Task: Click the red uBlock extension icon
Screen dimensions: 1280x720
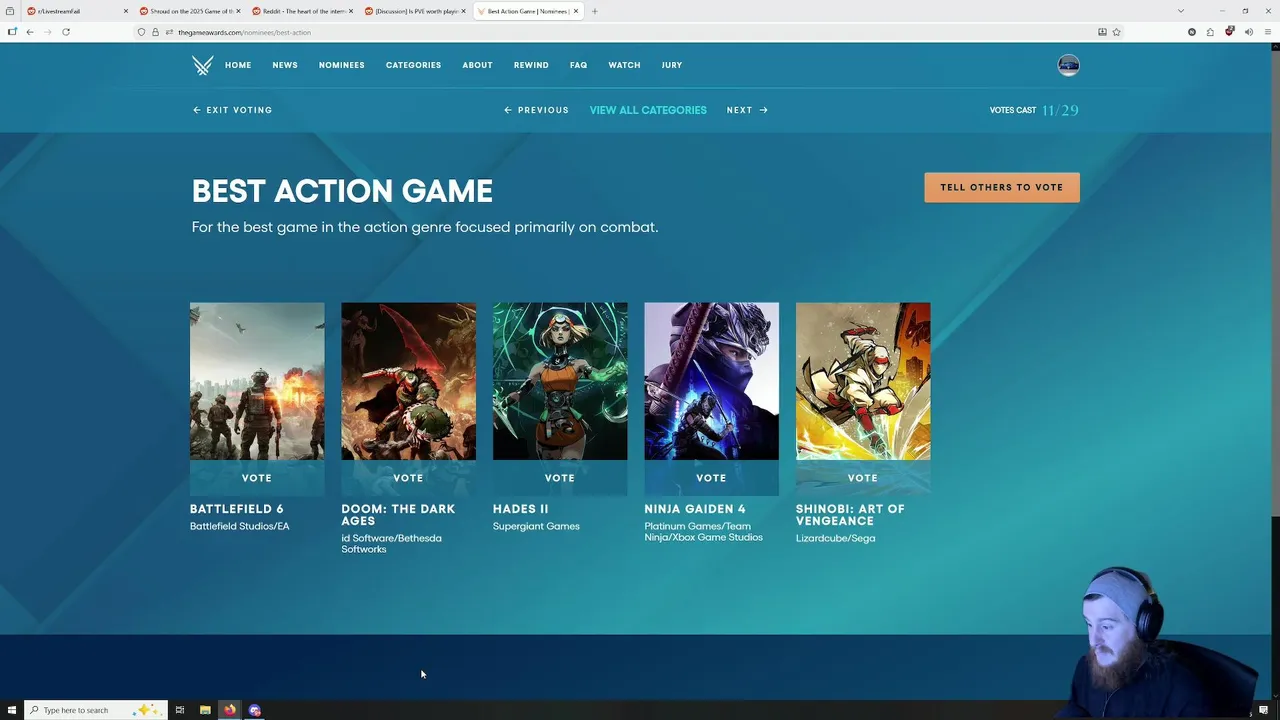Action: pyautogui.click(x=1229, y=32)
